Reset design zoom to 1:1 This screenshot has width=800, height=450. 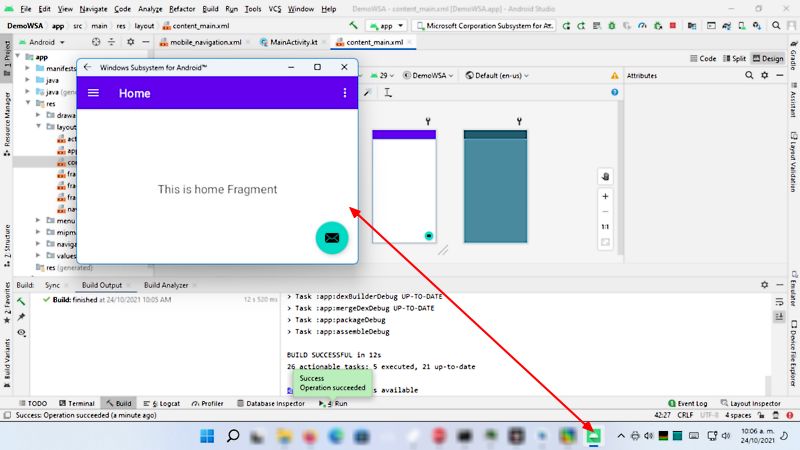pos(606,227)
